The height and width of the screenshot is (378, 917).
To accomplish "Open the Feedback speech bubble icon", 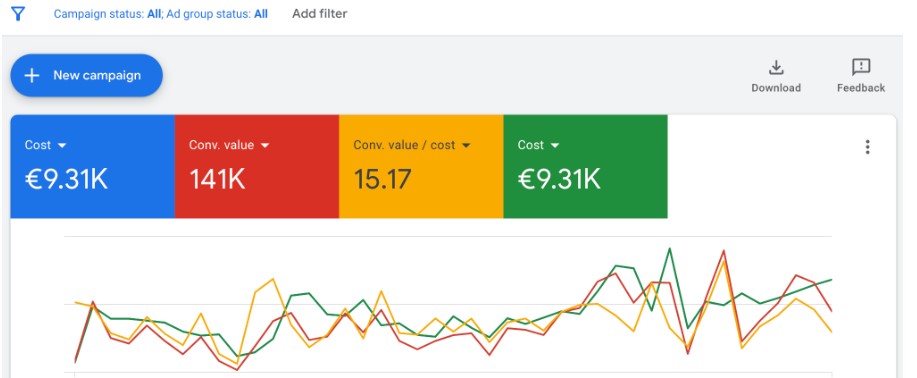I will [x=861, y=68].
